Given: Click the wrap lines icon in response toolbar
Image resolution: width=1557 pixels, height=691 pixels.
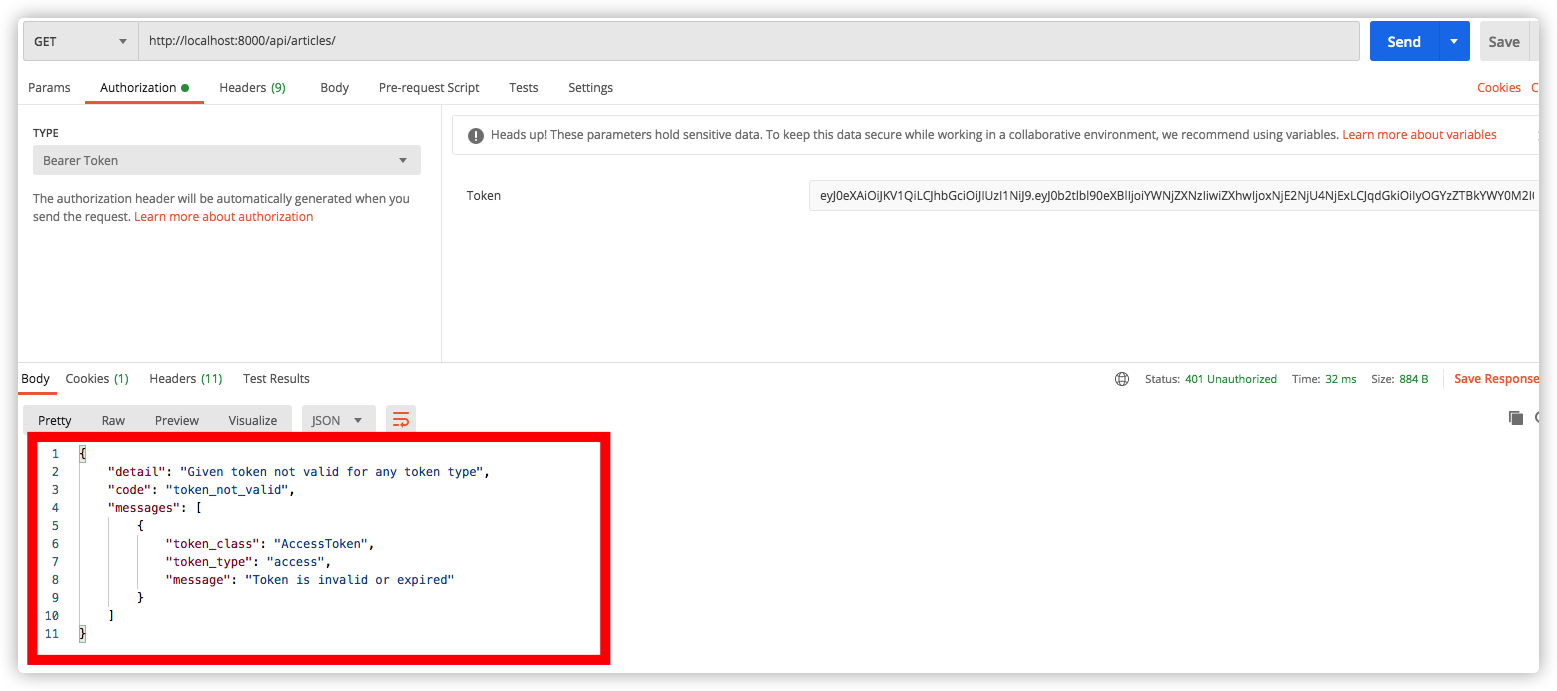Looking at the screenshot, I should (401, 420).
